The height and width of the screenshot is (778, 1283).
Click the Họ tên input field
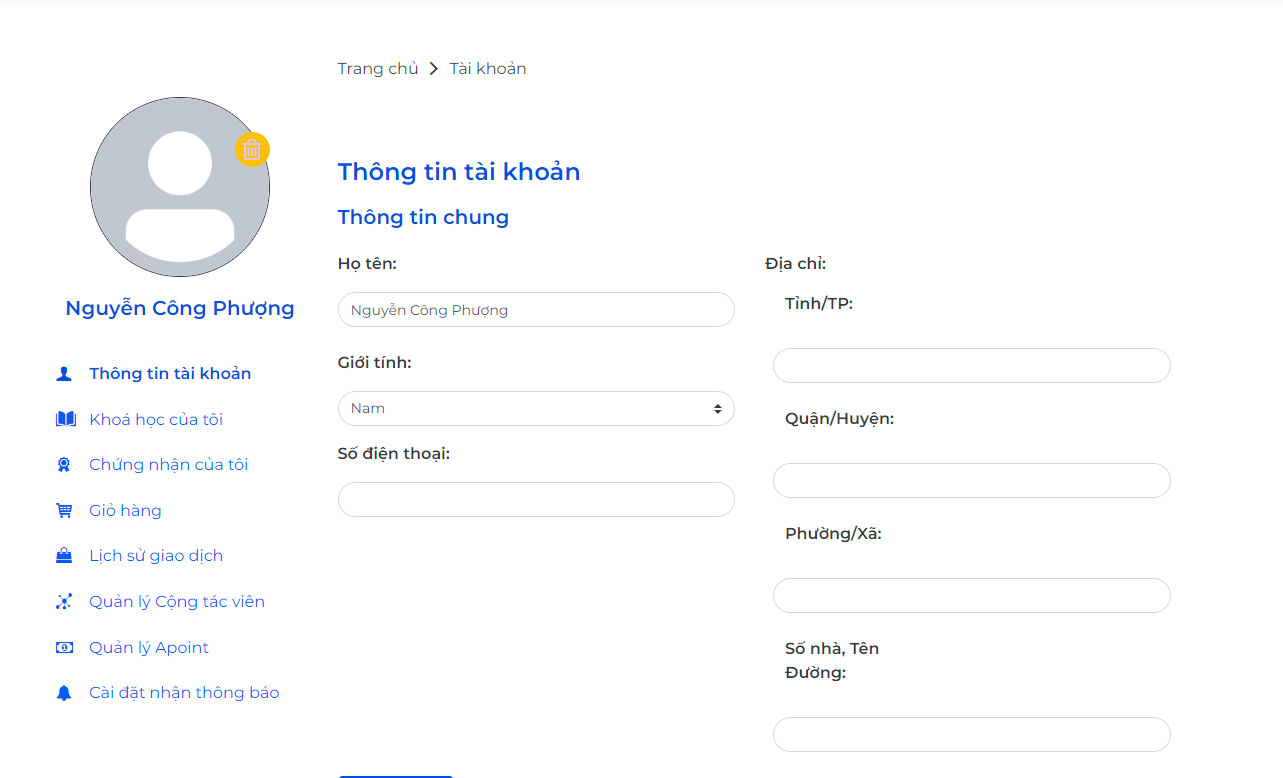tap(536, 310)
